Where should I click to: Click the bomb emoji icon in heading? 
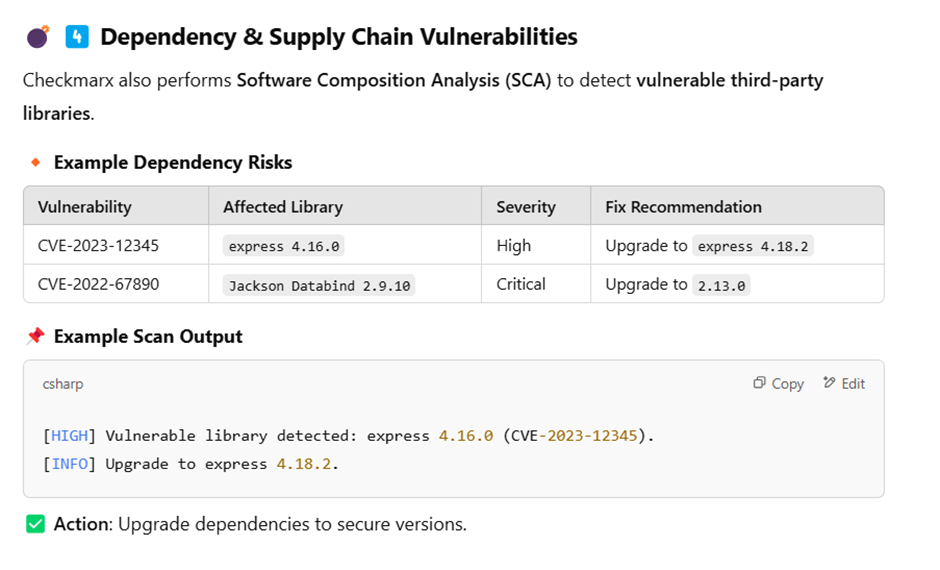pos(38,37)
